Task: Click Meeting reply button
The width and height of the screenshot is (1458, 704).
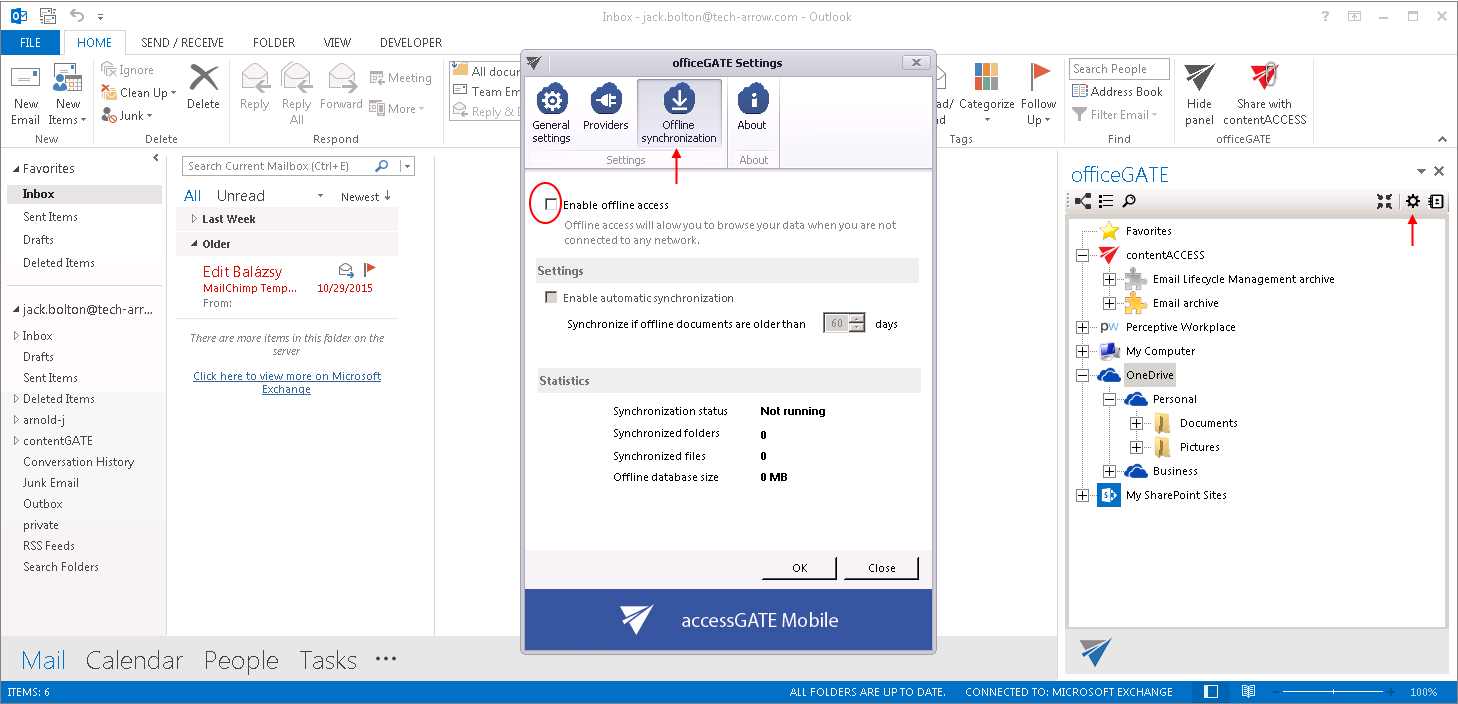Action: 400,78
